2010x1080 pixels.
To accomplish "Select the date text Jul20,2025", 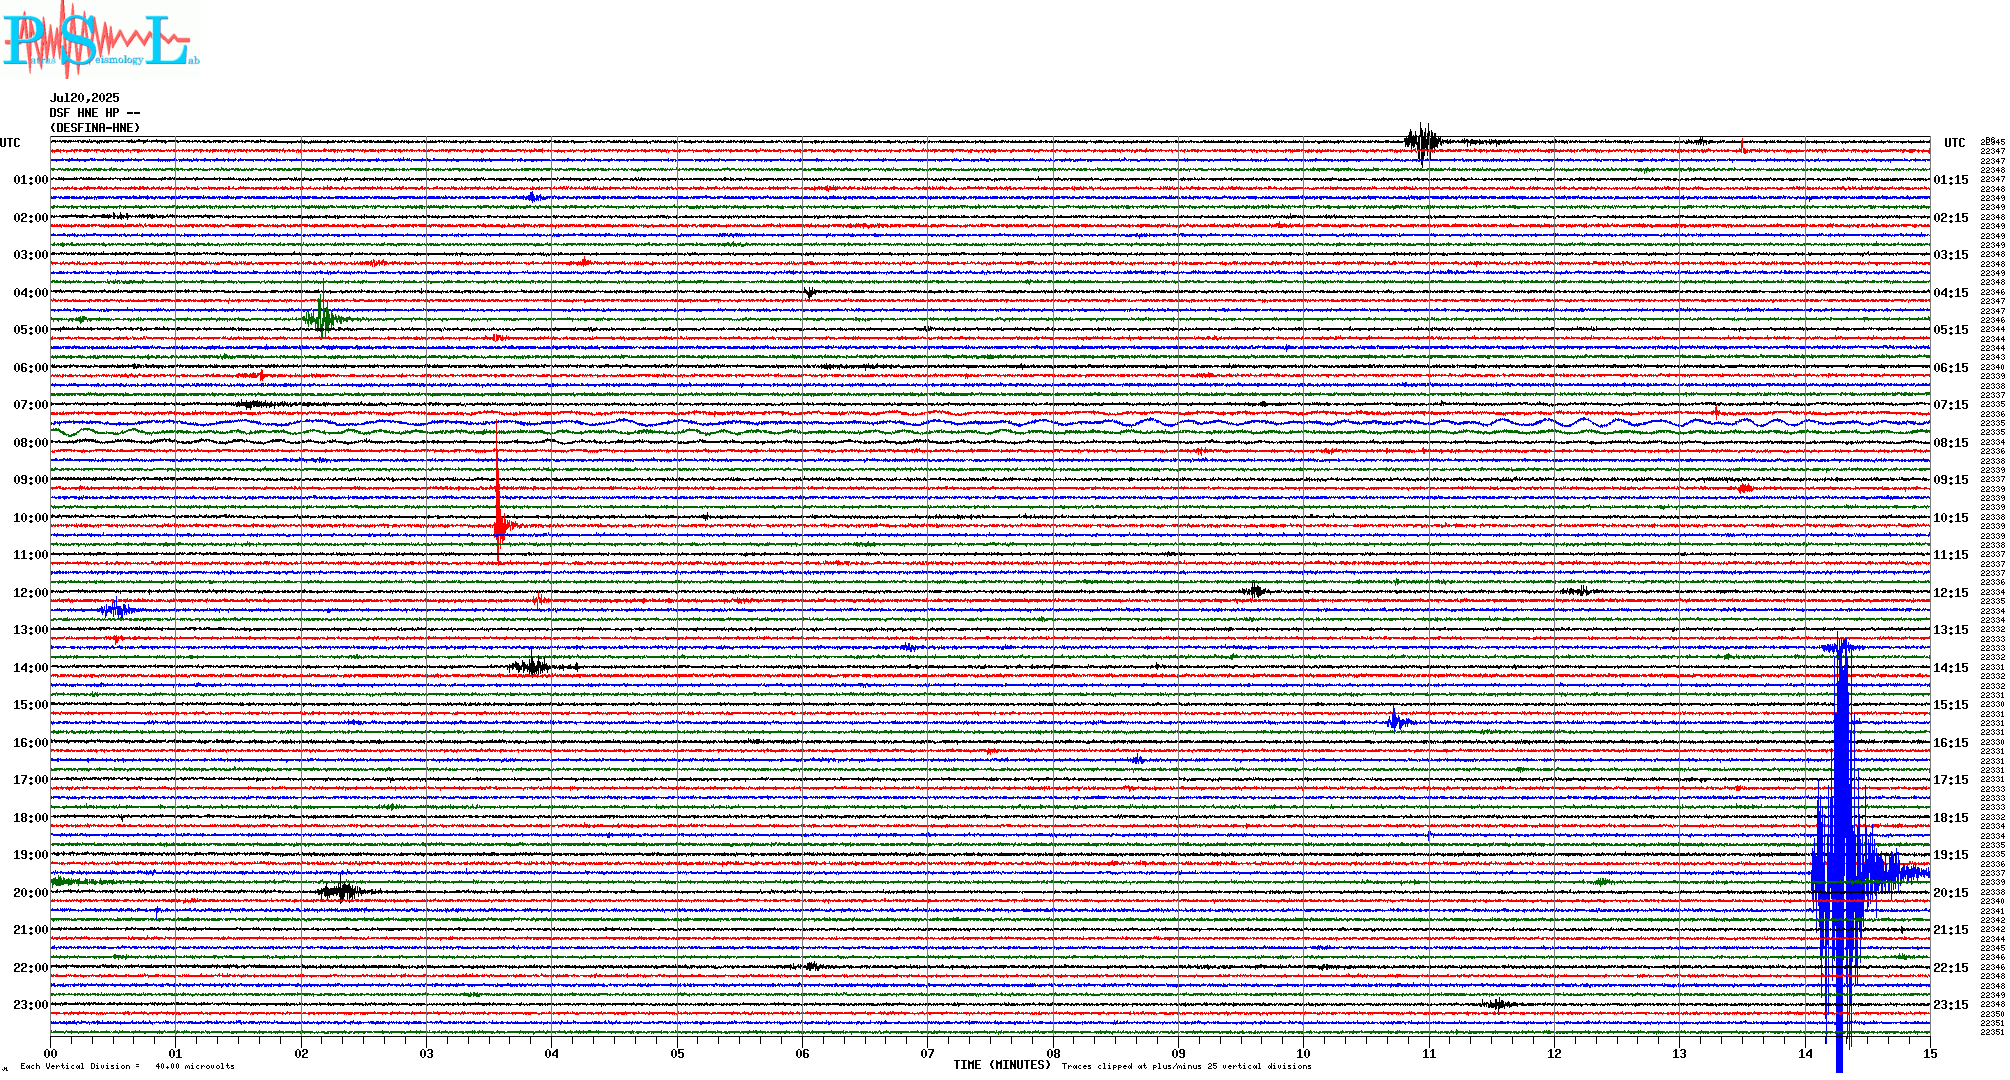I will (84, 98).
